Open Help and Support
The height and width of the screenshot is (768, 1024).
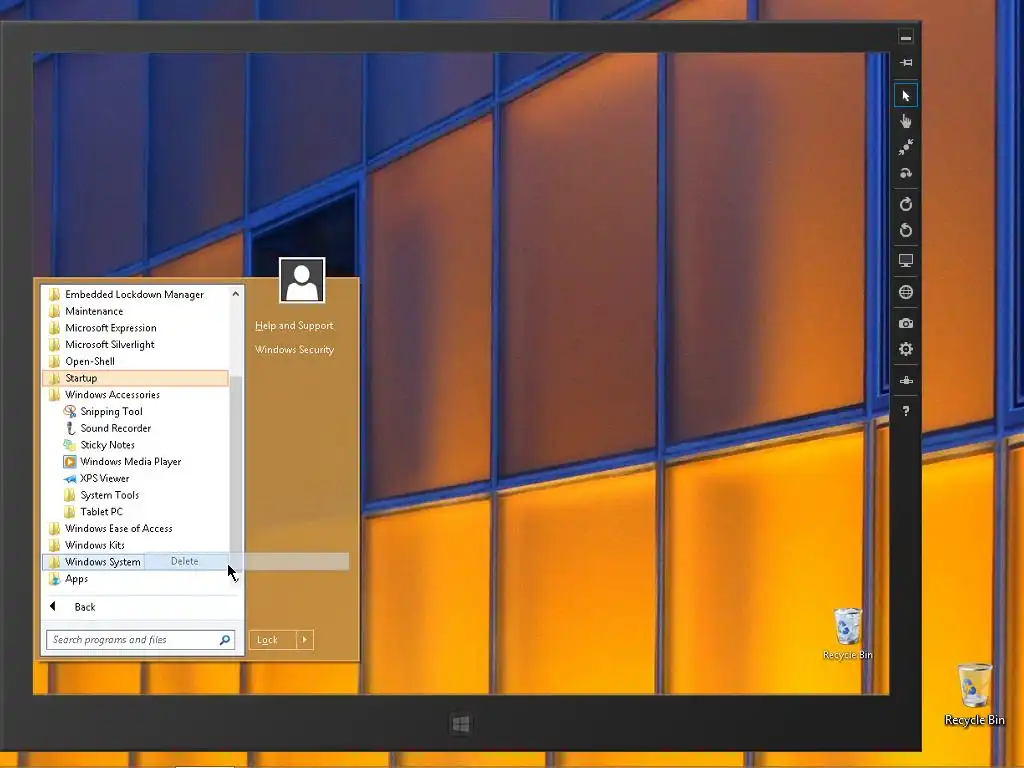pyautogui.click(x=294, y=325)
